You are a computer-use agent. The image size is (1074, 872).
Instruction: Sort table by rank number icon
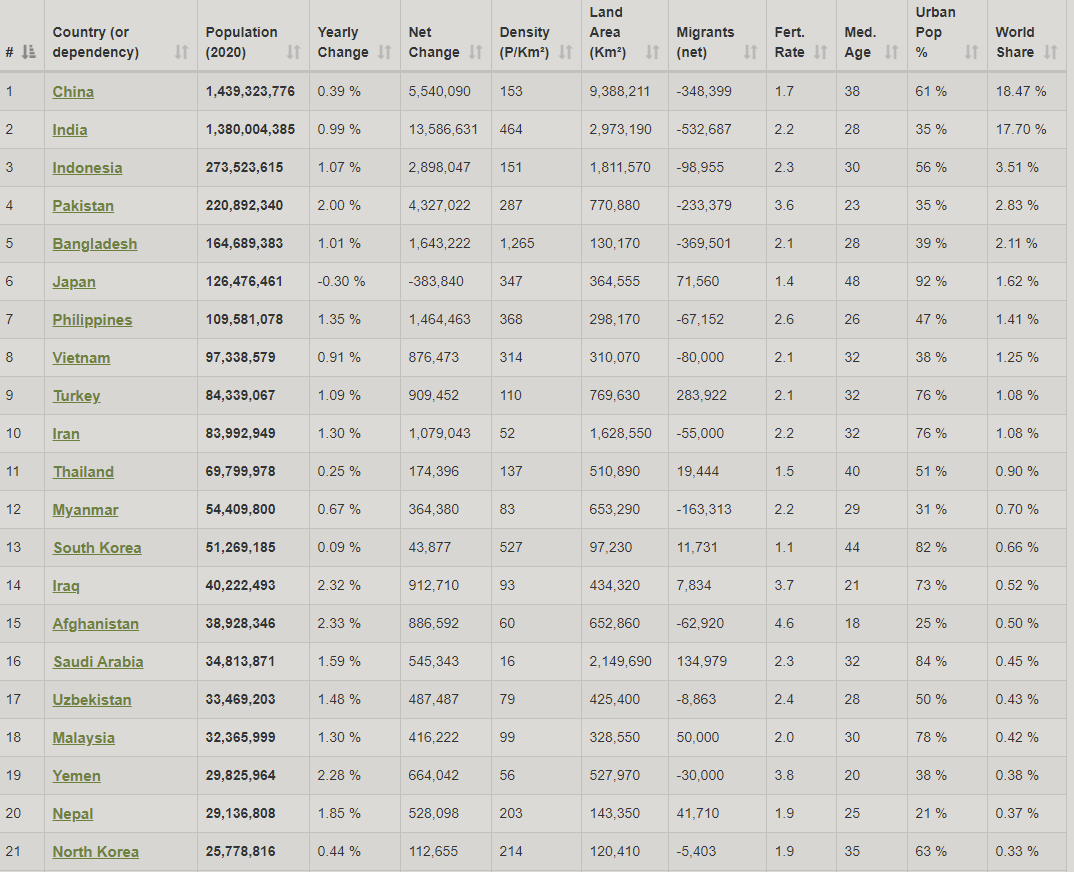coord(29,52)
